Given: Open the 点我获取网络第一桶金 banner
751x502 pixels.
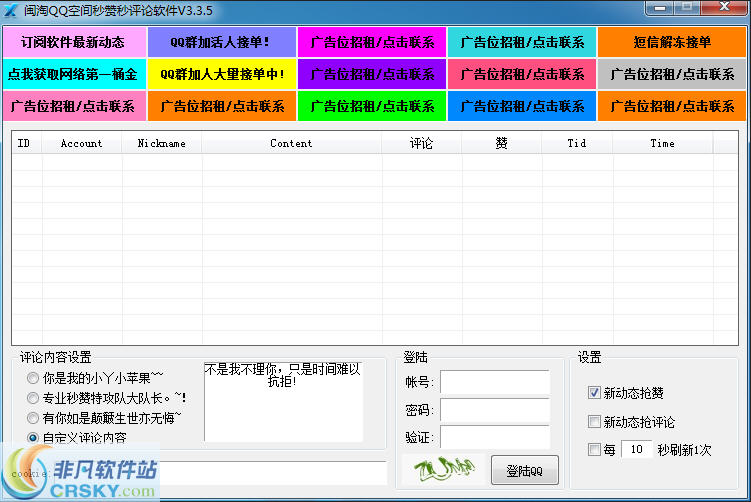Looking at the screenshot, I should tap(74, 74).
